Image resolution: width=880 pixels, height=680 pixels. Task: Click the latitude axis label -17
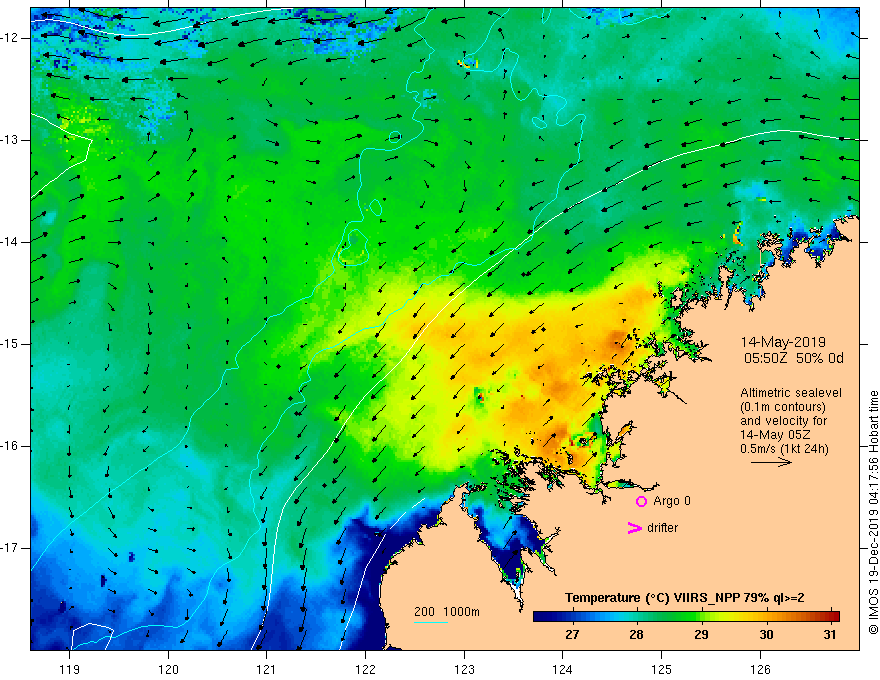click(x=10, y=548)
